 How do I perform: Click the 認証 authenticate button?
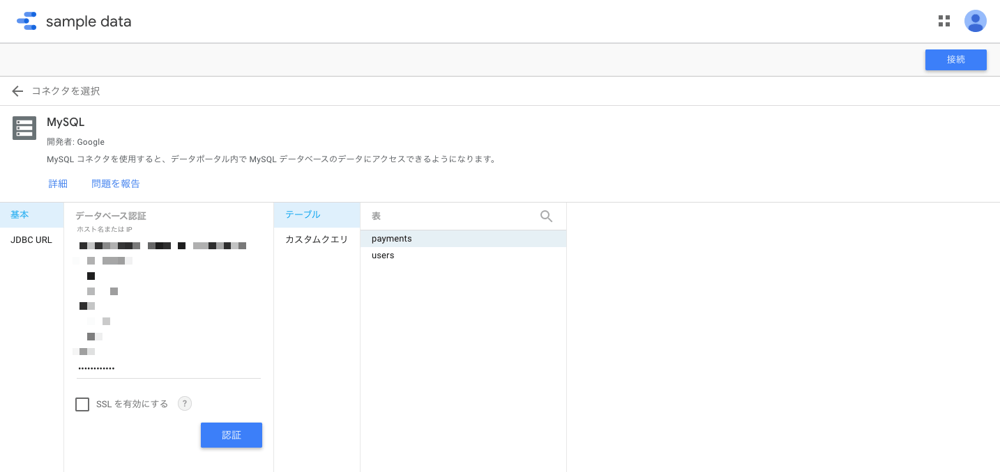(x=232, y=435)
